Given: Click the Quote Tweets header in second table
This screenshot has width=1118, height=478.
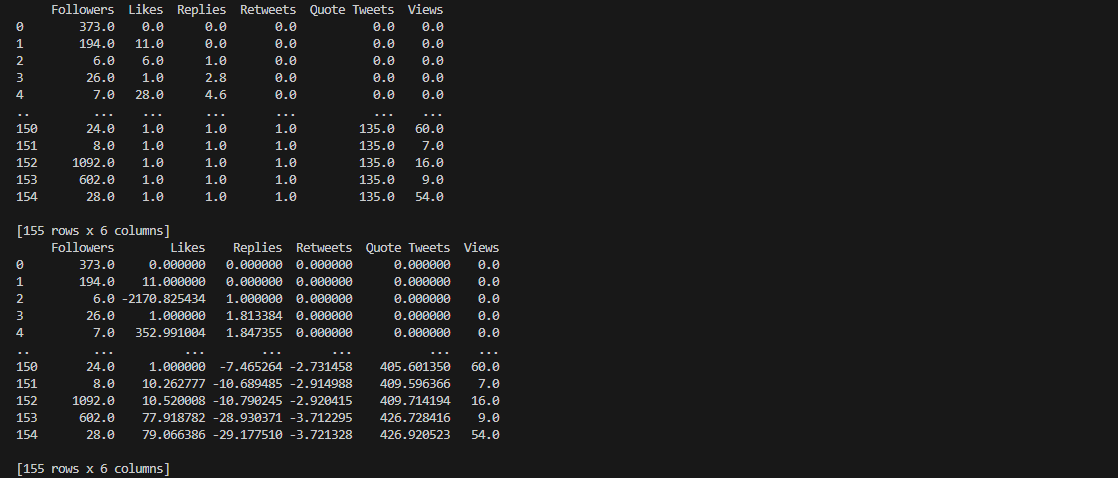Looking at the screenshot, I should (408, 248).
